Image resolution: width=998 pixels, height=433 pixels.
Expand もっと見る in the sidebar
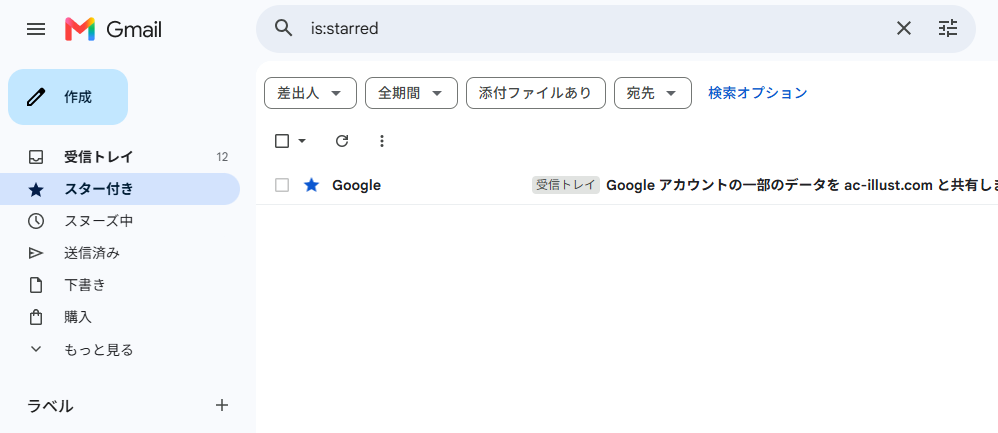tap(120, 350)
